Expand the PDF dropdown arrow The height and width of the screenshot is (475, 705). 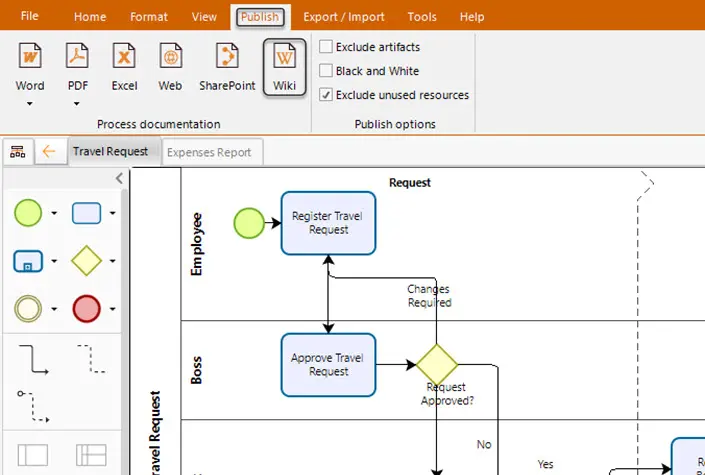point(77,104)
